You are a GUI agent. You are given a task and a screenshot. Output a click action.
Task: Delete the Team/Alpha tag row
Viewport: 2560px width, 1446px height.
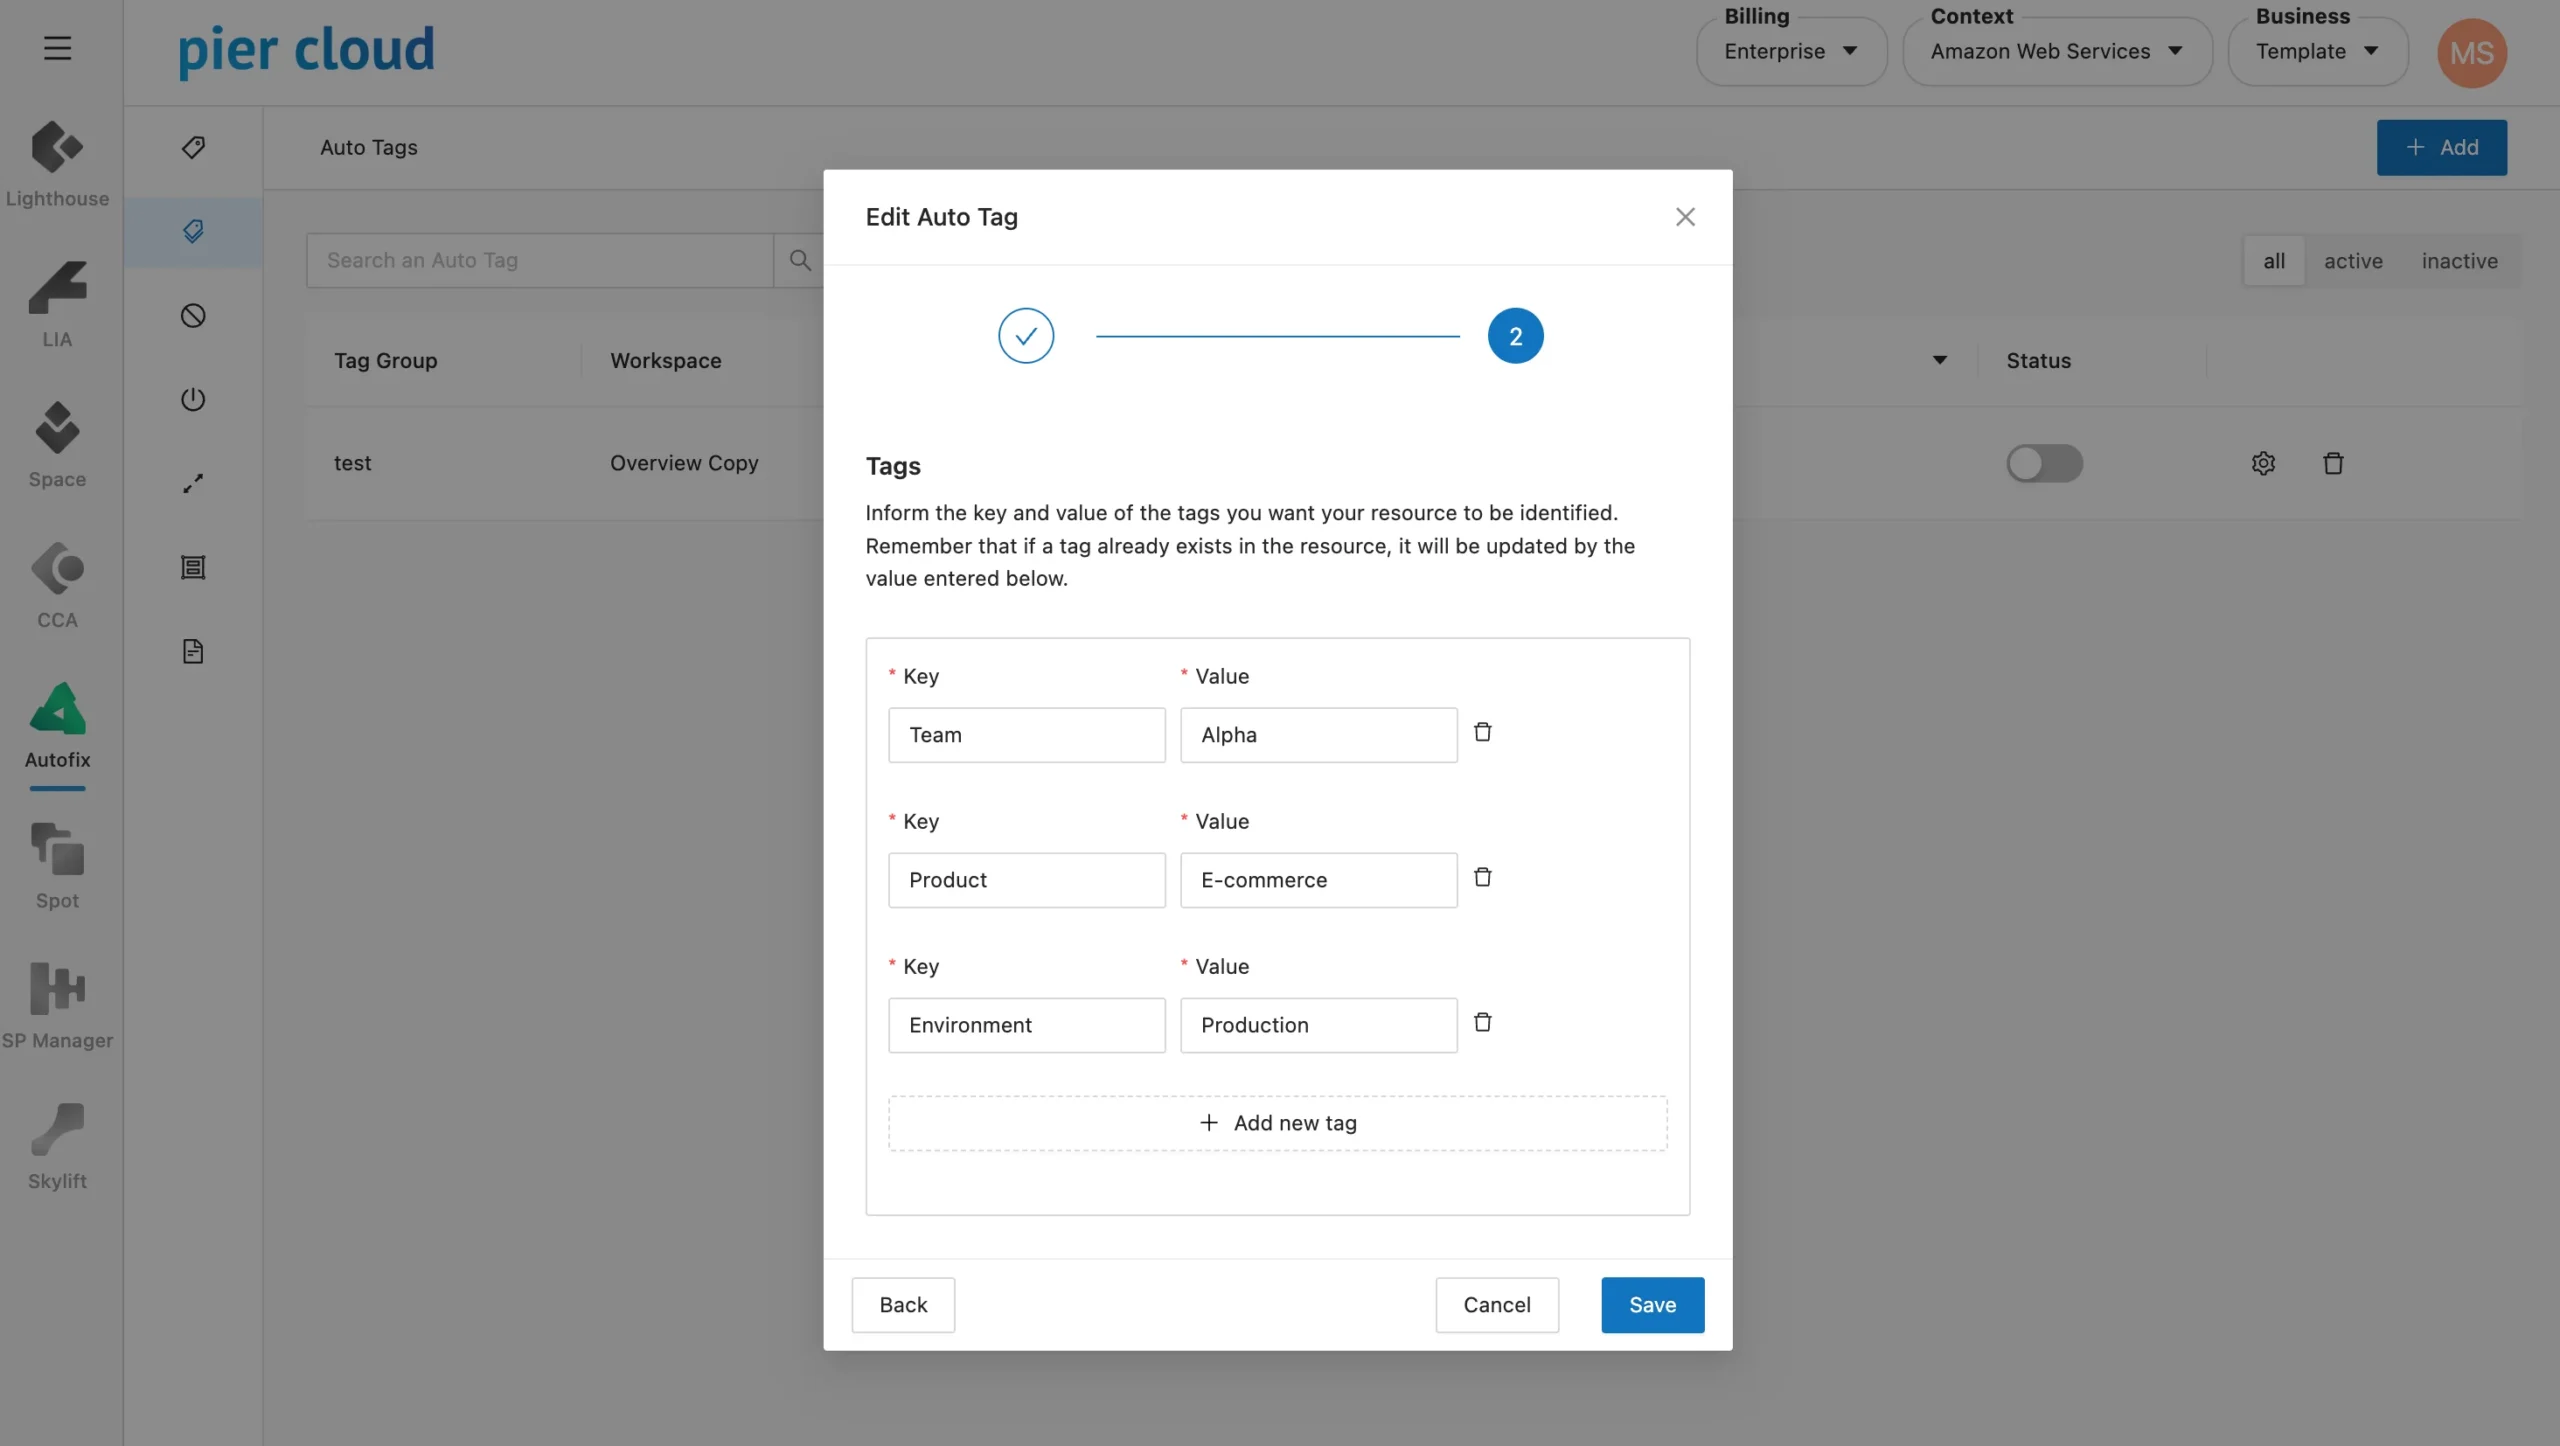(1482, 731)
